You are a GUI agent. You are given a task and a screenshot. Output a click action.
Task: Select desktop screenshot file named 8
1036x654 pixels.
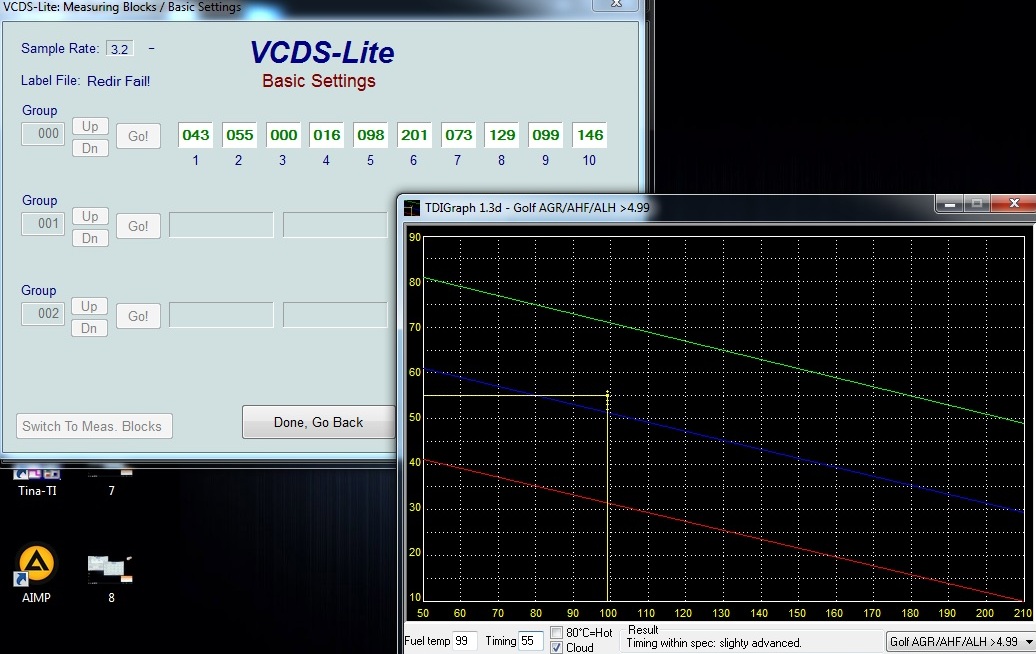tap(110, 571)
